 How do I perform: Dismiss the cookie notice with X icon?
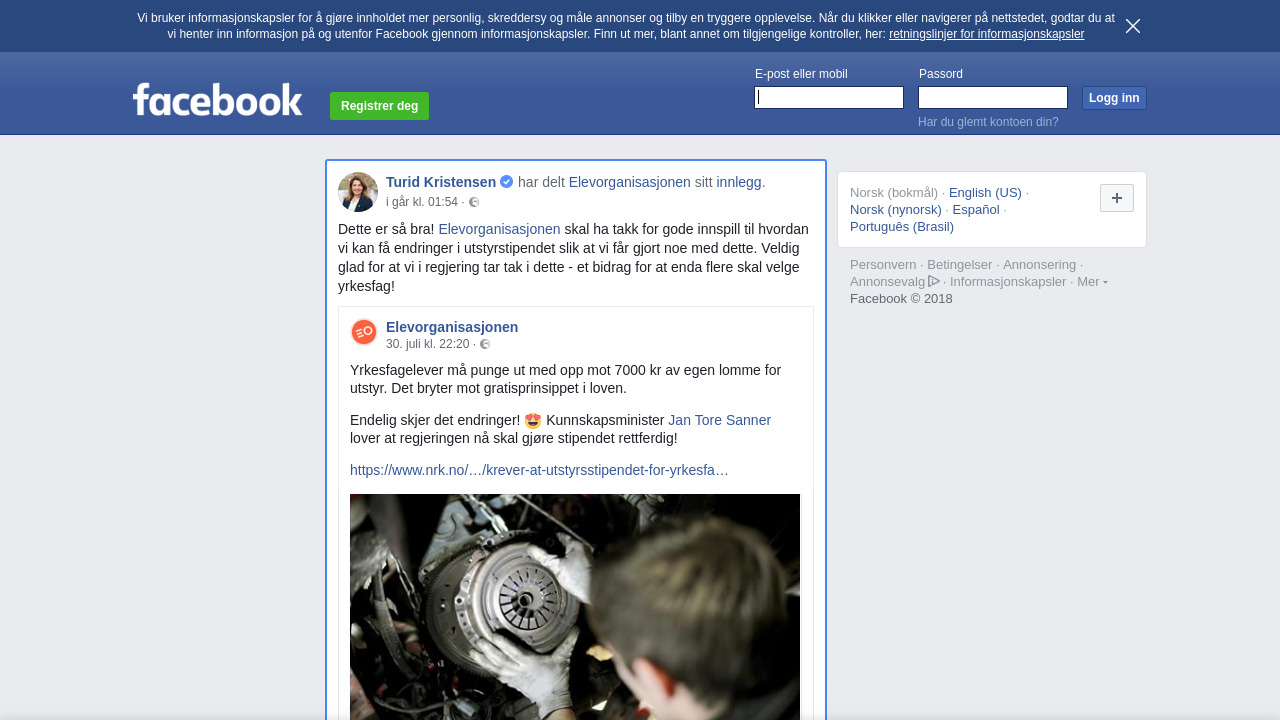pos(1132,26)
